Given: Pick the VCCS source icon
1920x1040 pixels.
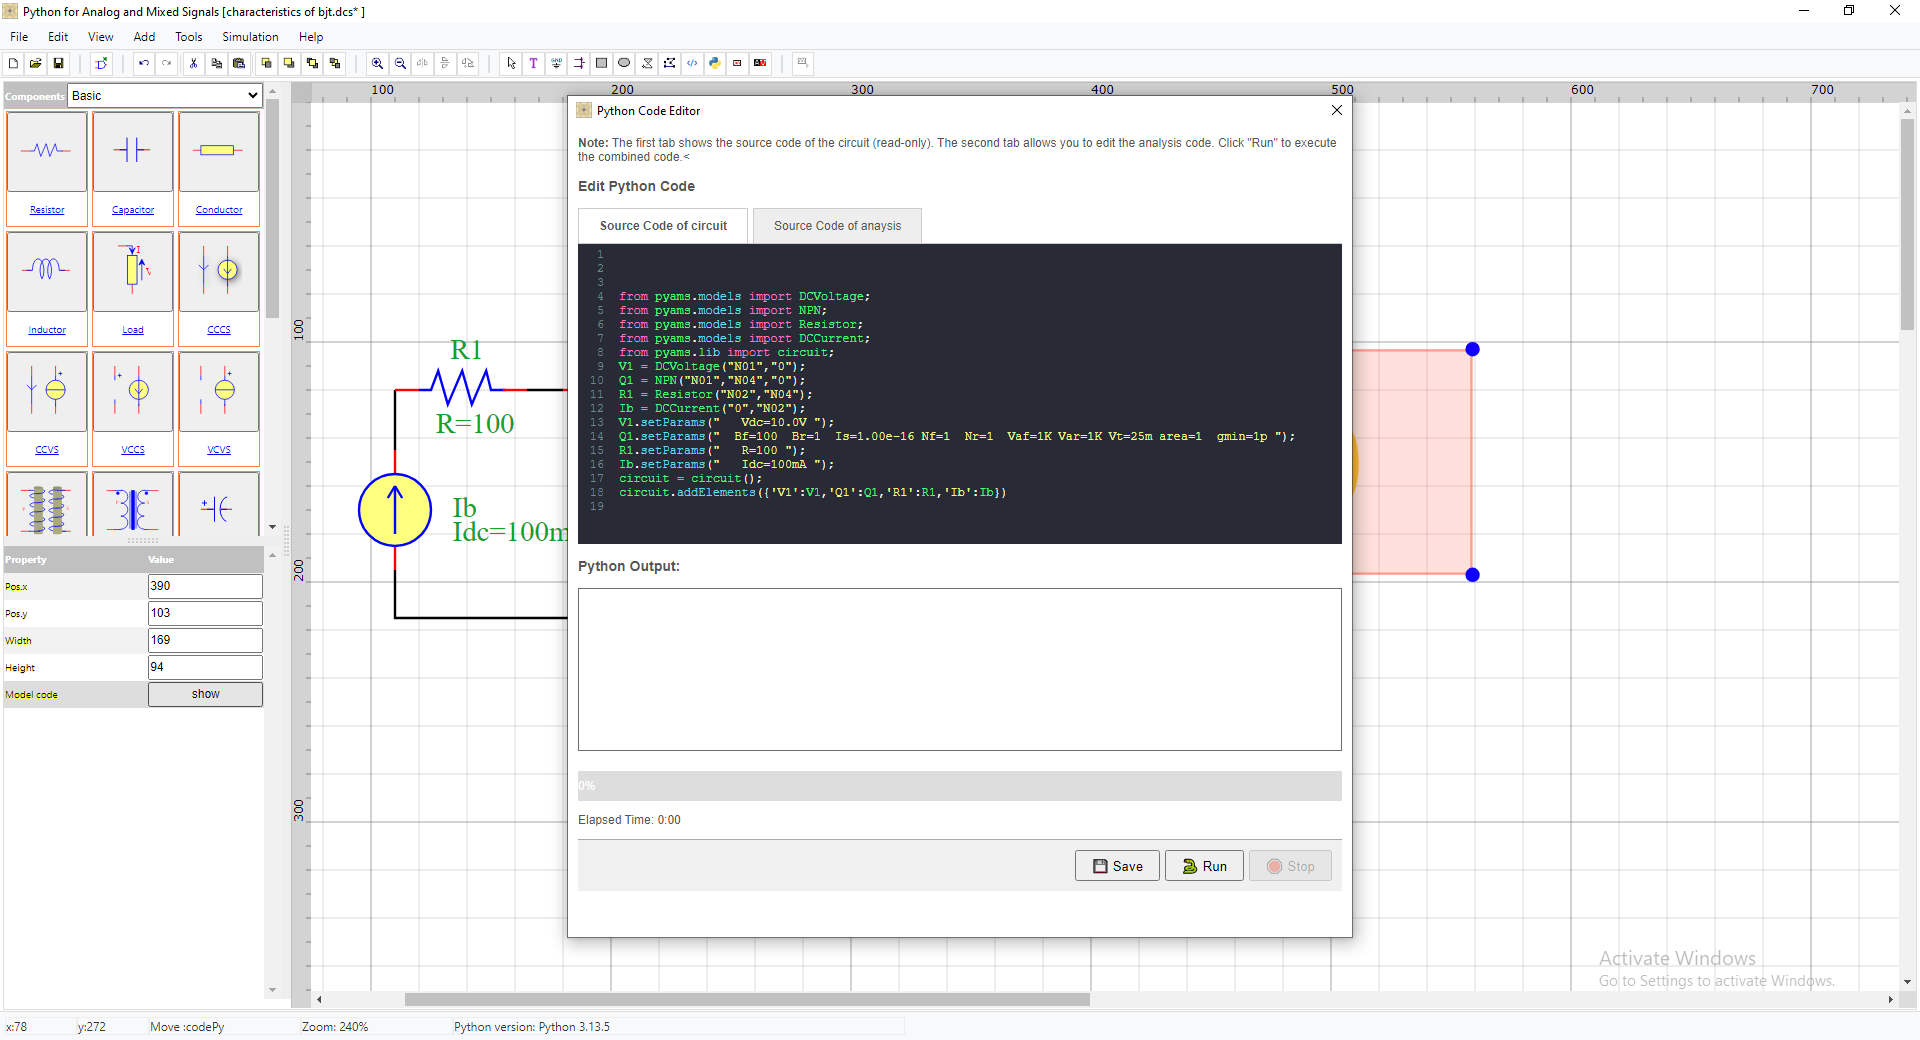Looking at the screenshot, I should point(133,391).
